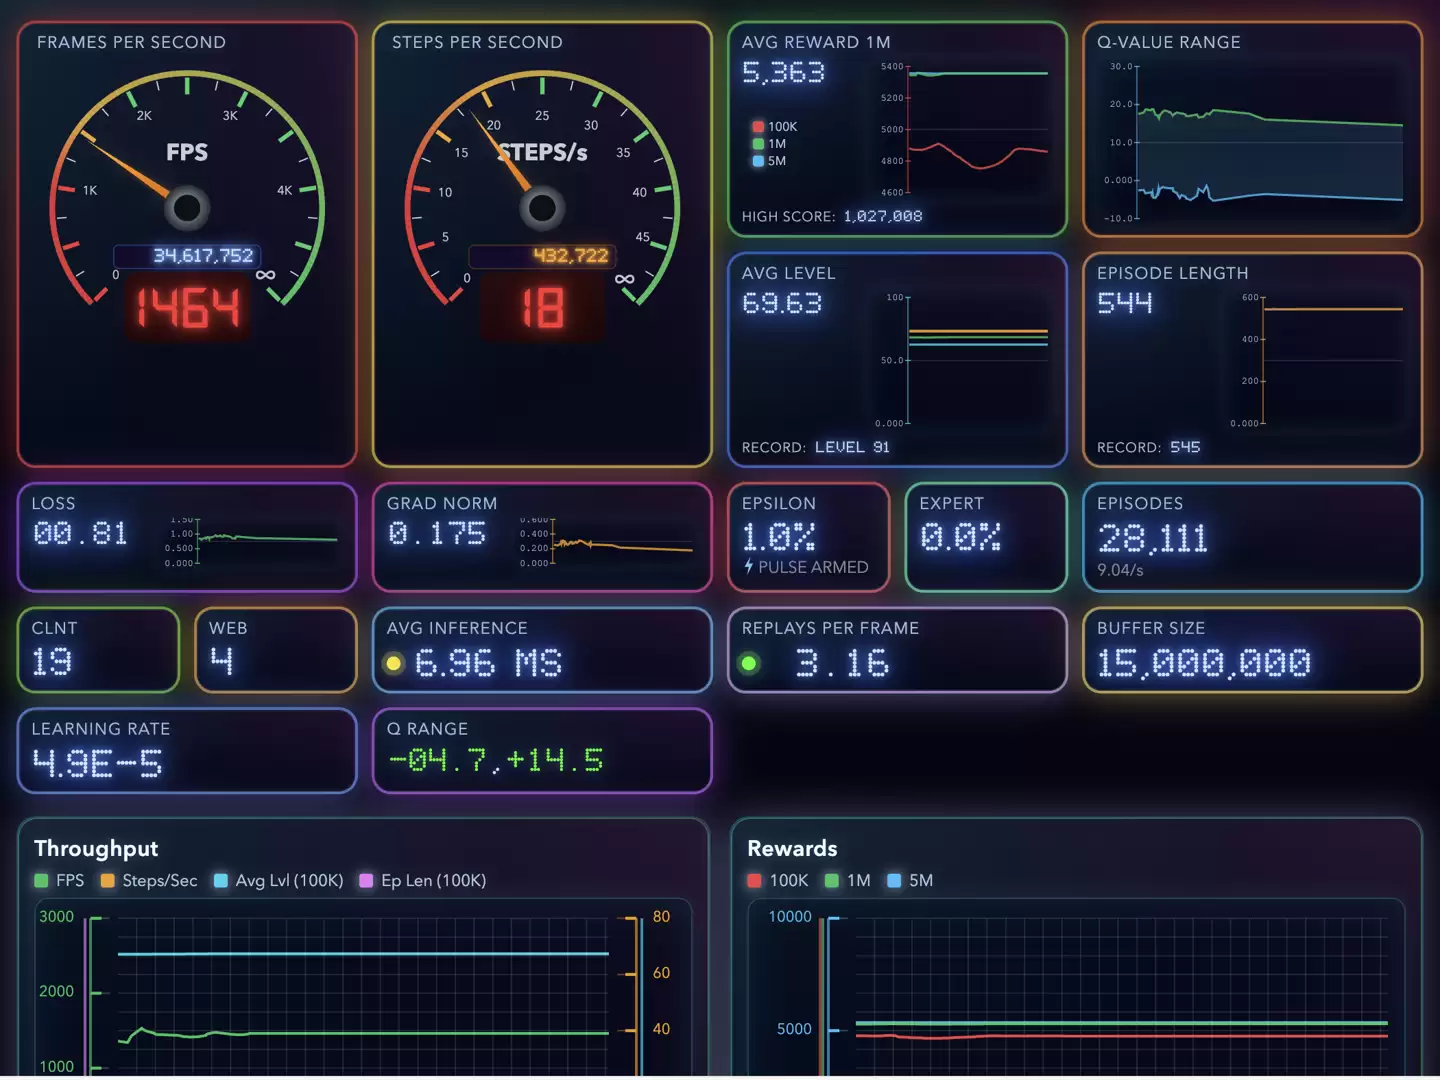Click the STEPS PER SECOND card title

(477, 42)
